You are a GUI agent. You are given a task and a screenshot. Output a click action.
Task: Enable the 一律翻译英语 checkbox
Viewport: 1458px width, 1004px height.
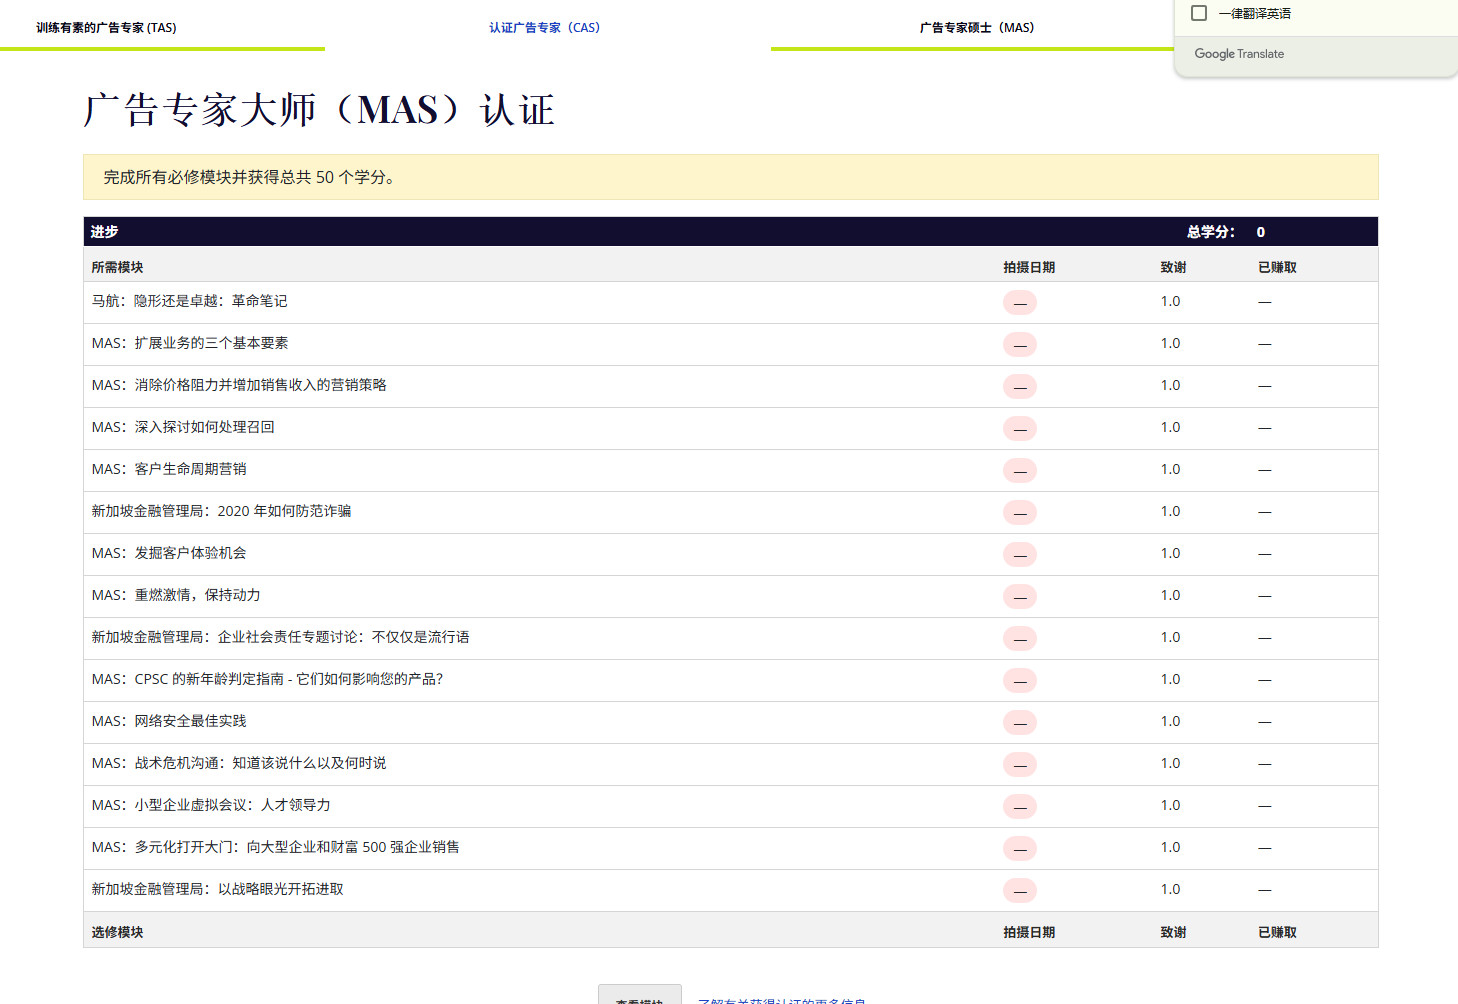[1199, 13]
